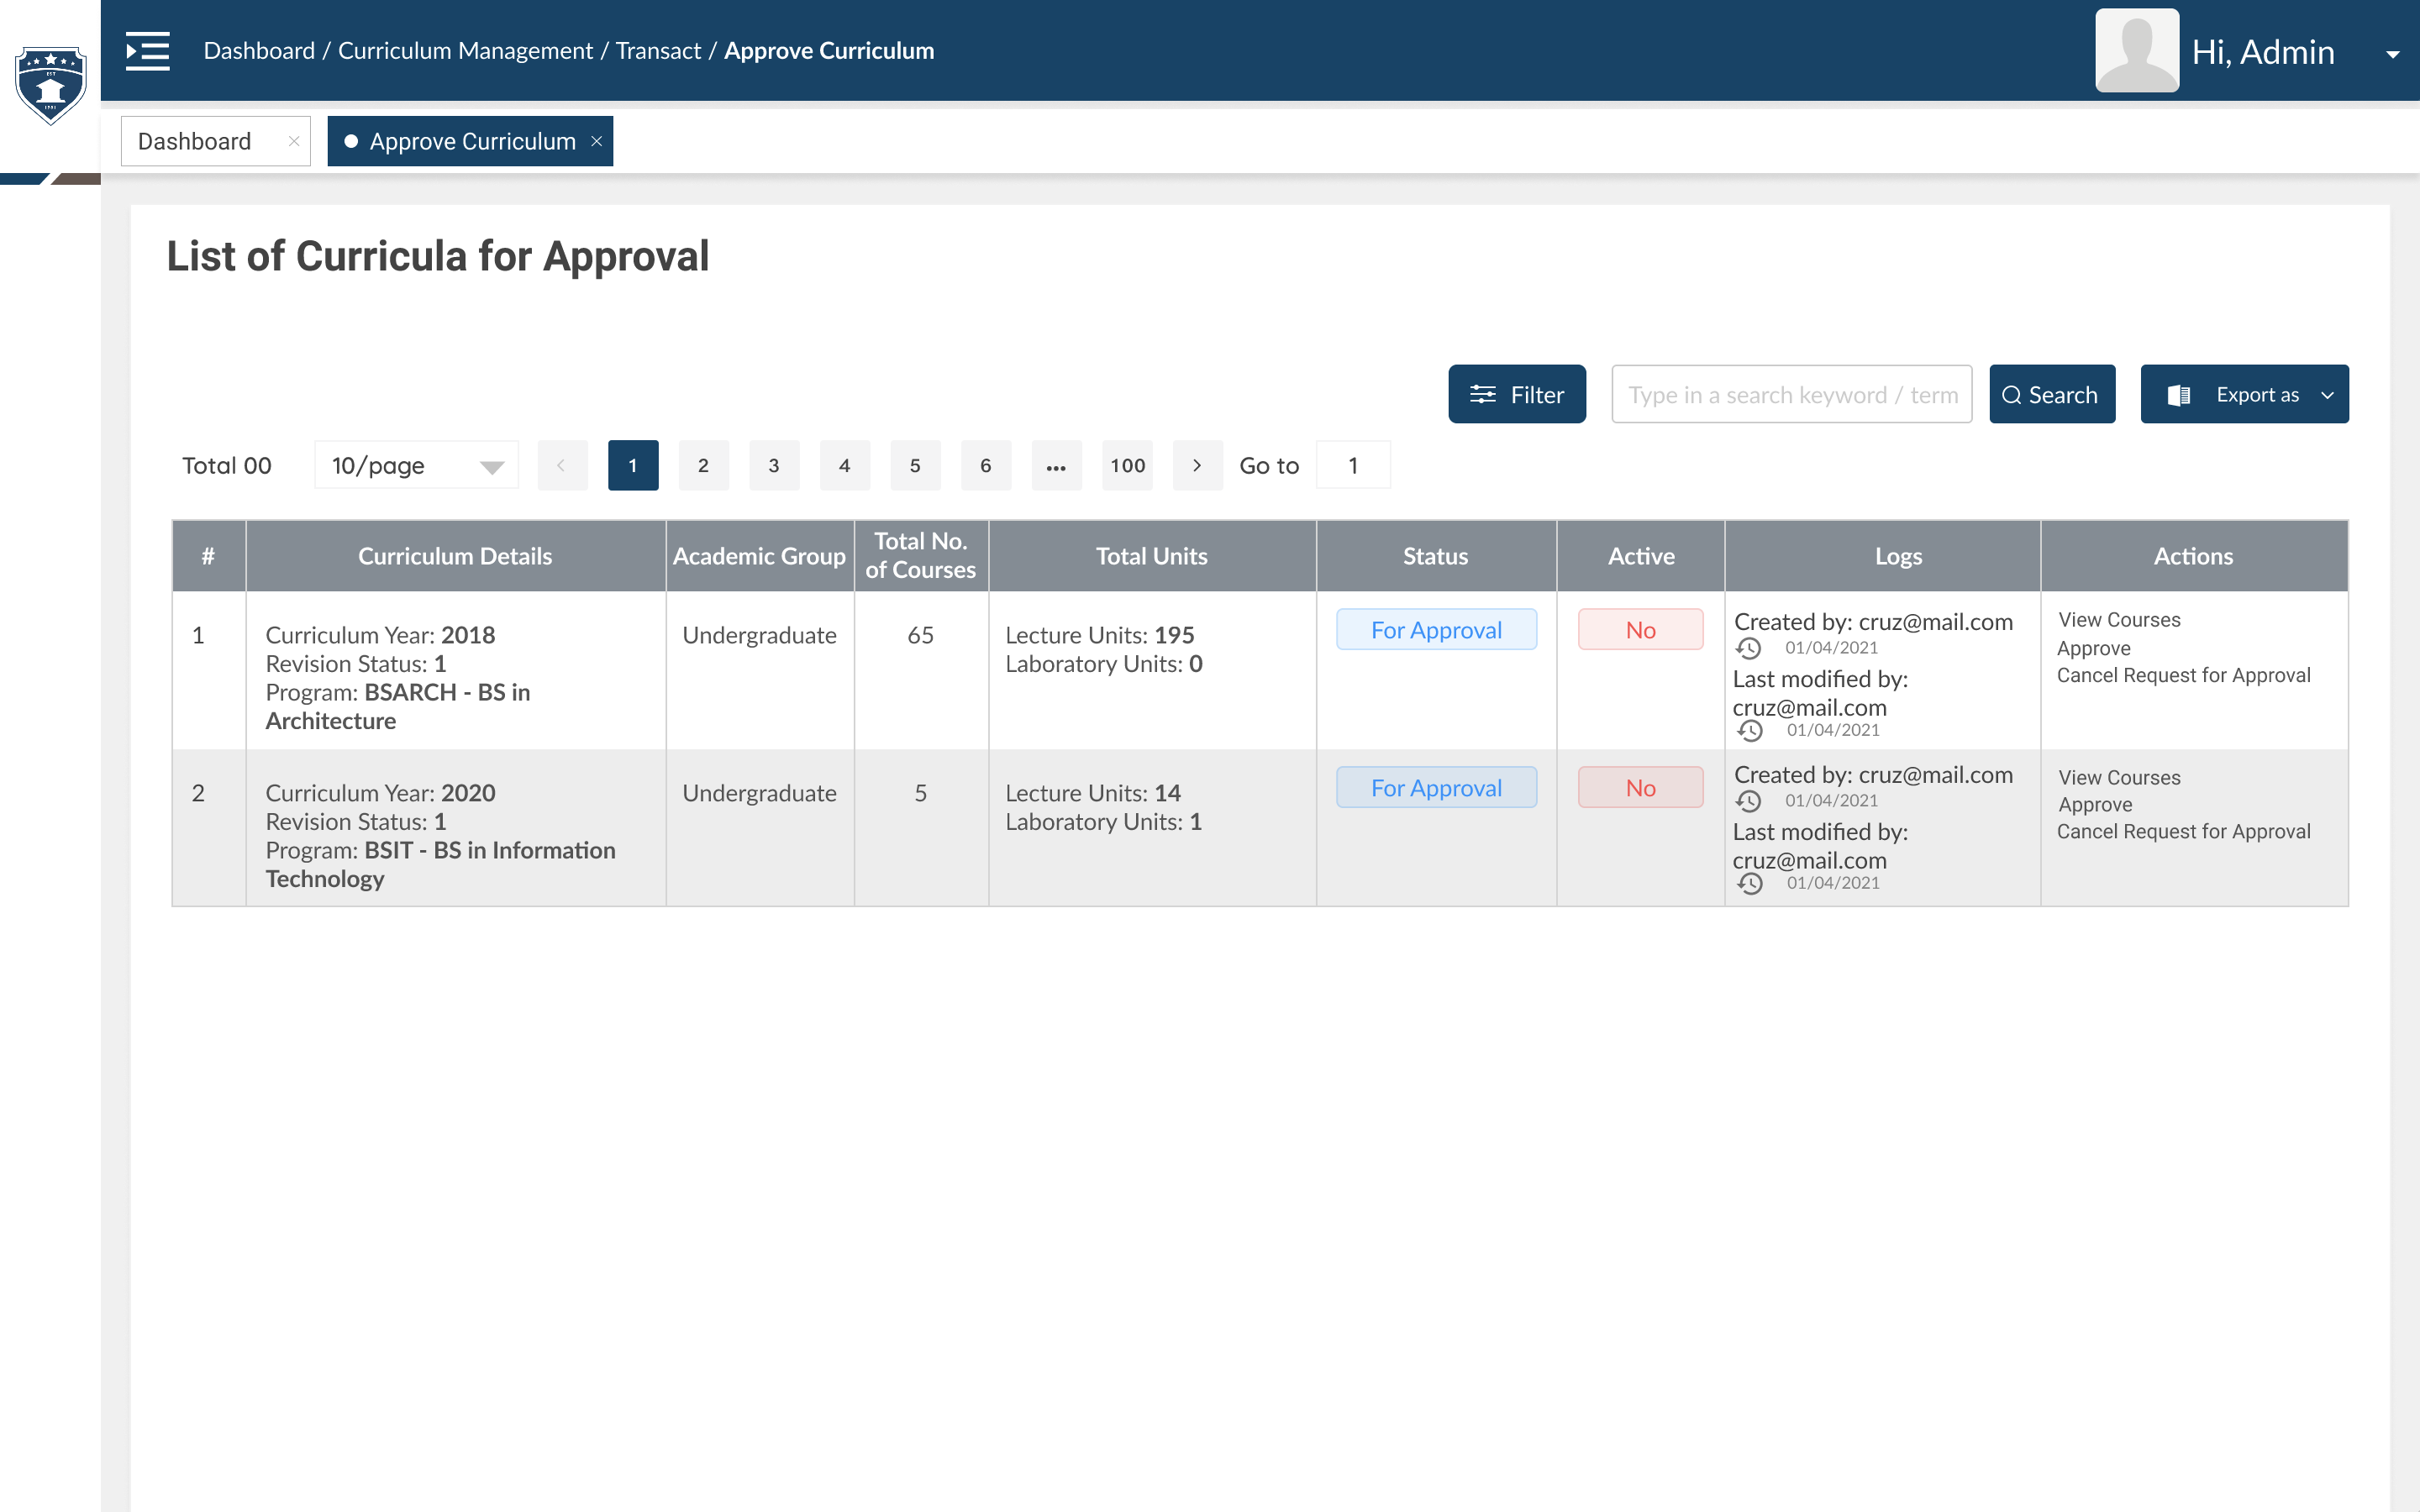Click the history clock icon beside 01/04/2021 creation date

pyautogui.click(x=1750, y=648)
